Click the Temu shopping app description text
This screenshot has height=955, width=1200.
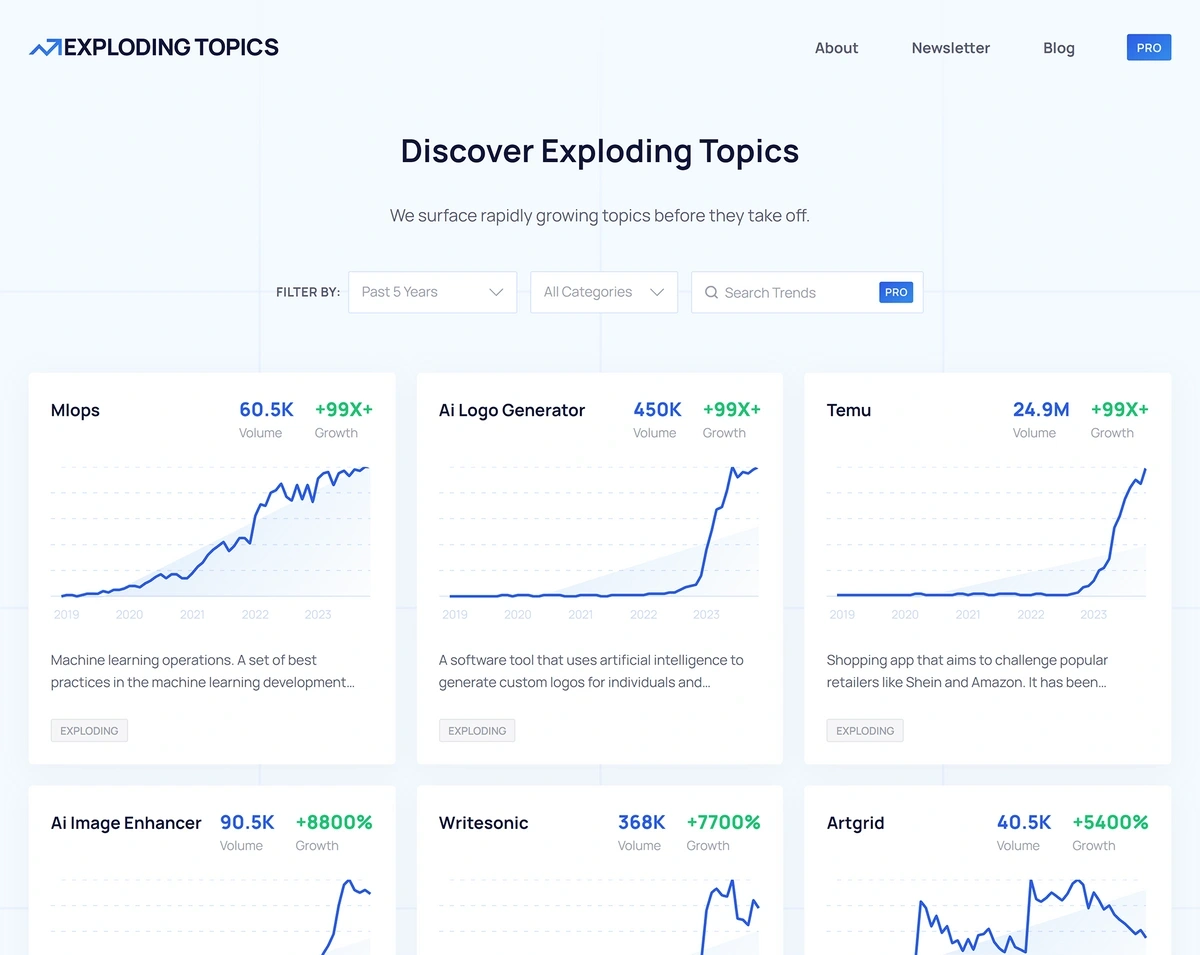click(x=967, y=671)
